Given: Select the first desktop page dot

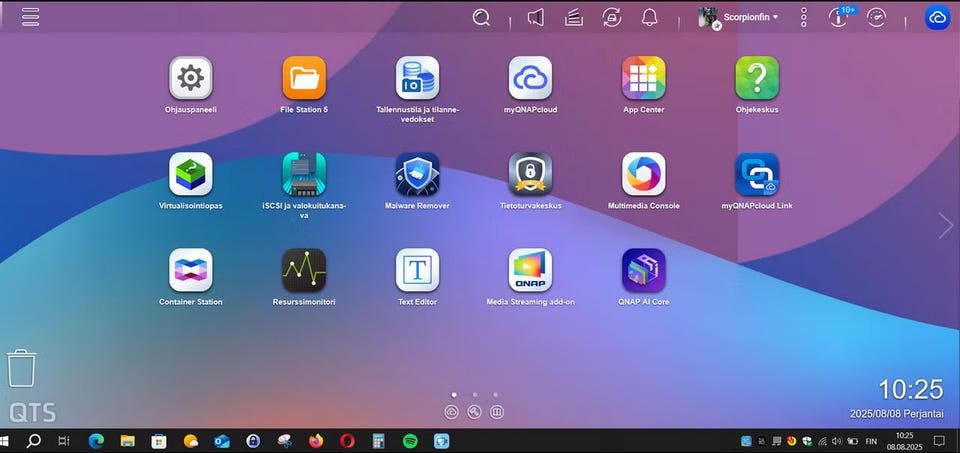Looking at the screenshot, I should click(x=454, y=395).
